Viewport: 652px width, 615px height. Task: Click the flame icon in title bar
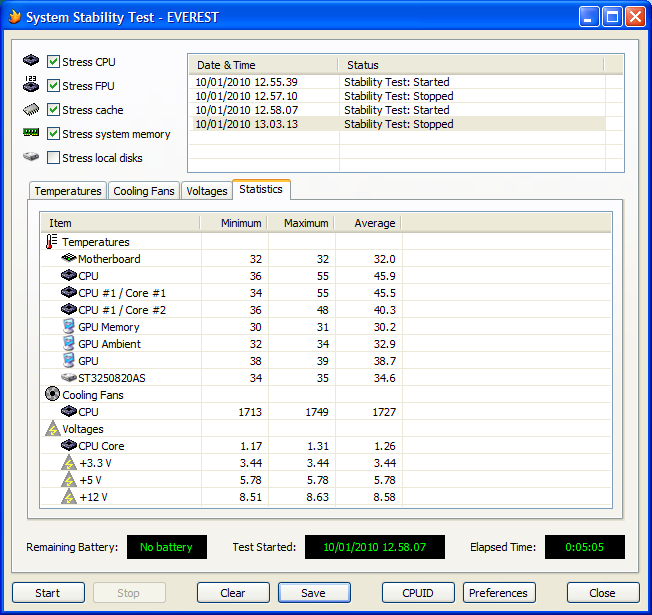[x=14, y=17]
